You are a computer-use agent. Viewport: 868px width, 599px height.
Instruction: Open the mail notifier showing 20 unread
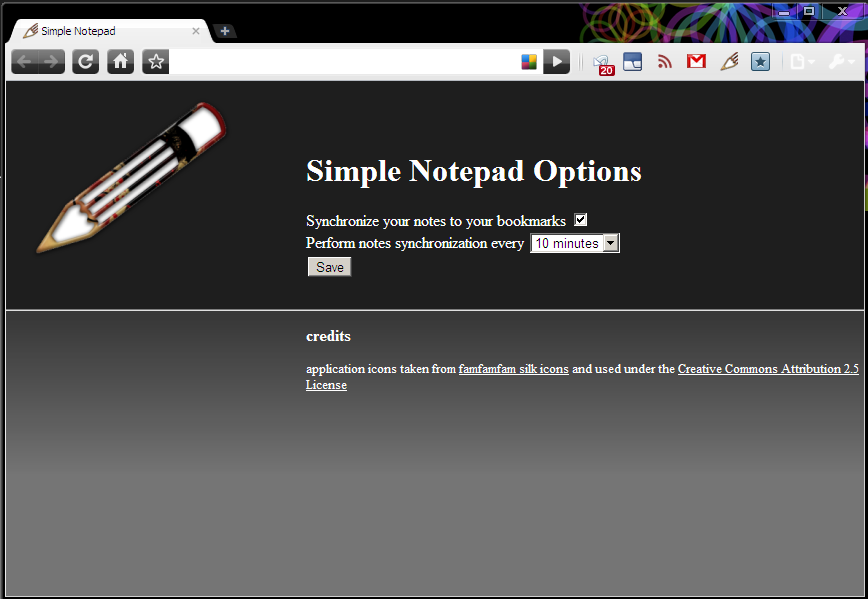coord(602,62)
